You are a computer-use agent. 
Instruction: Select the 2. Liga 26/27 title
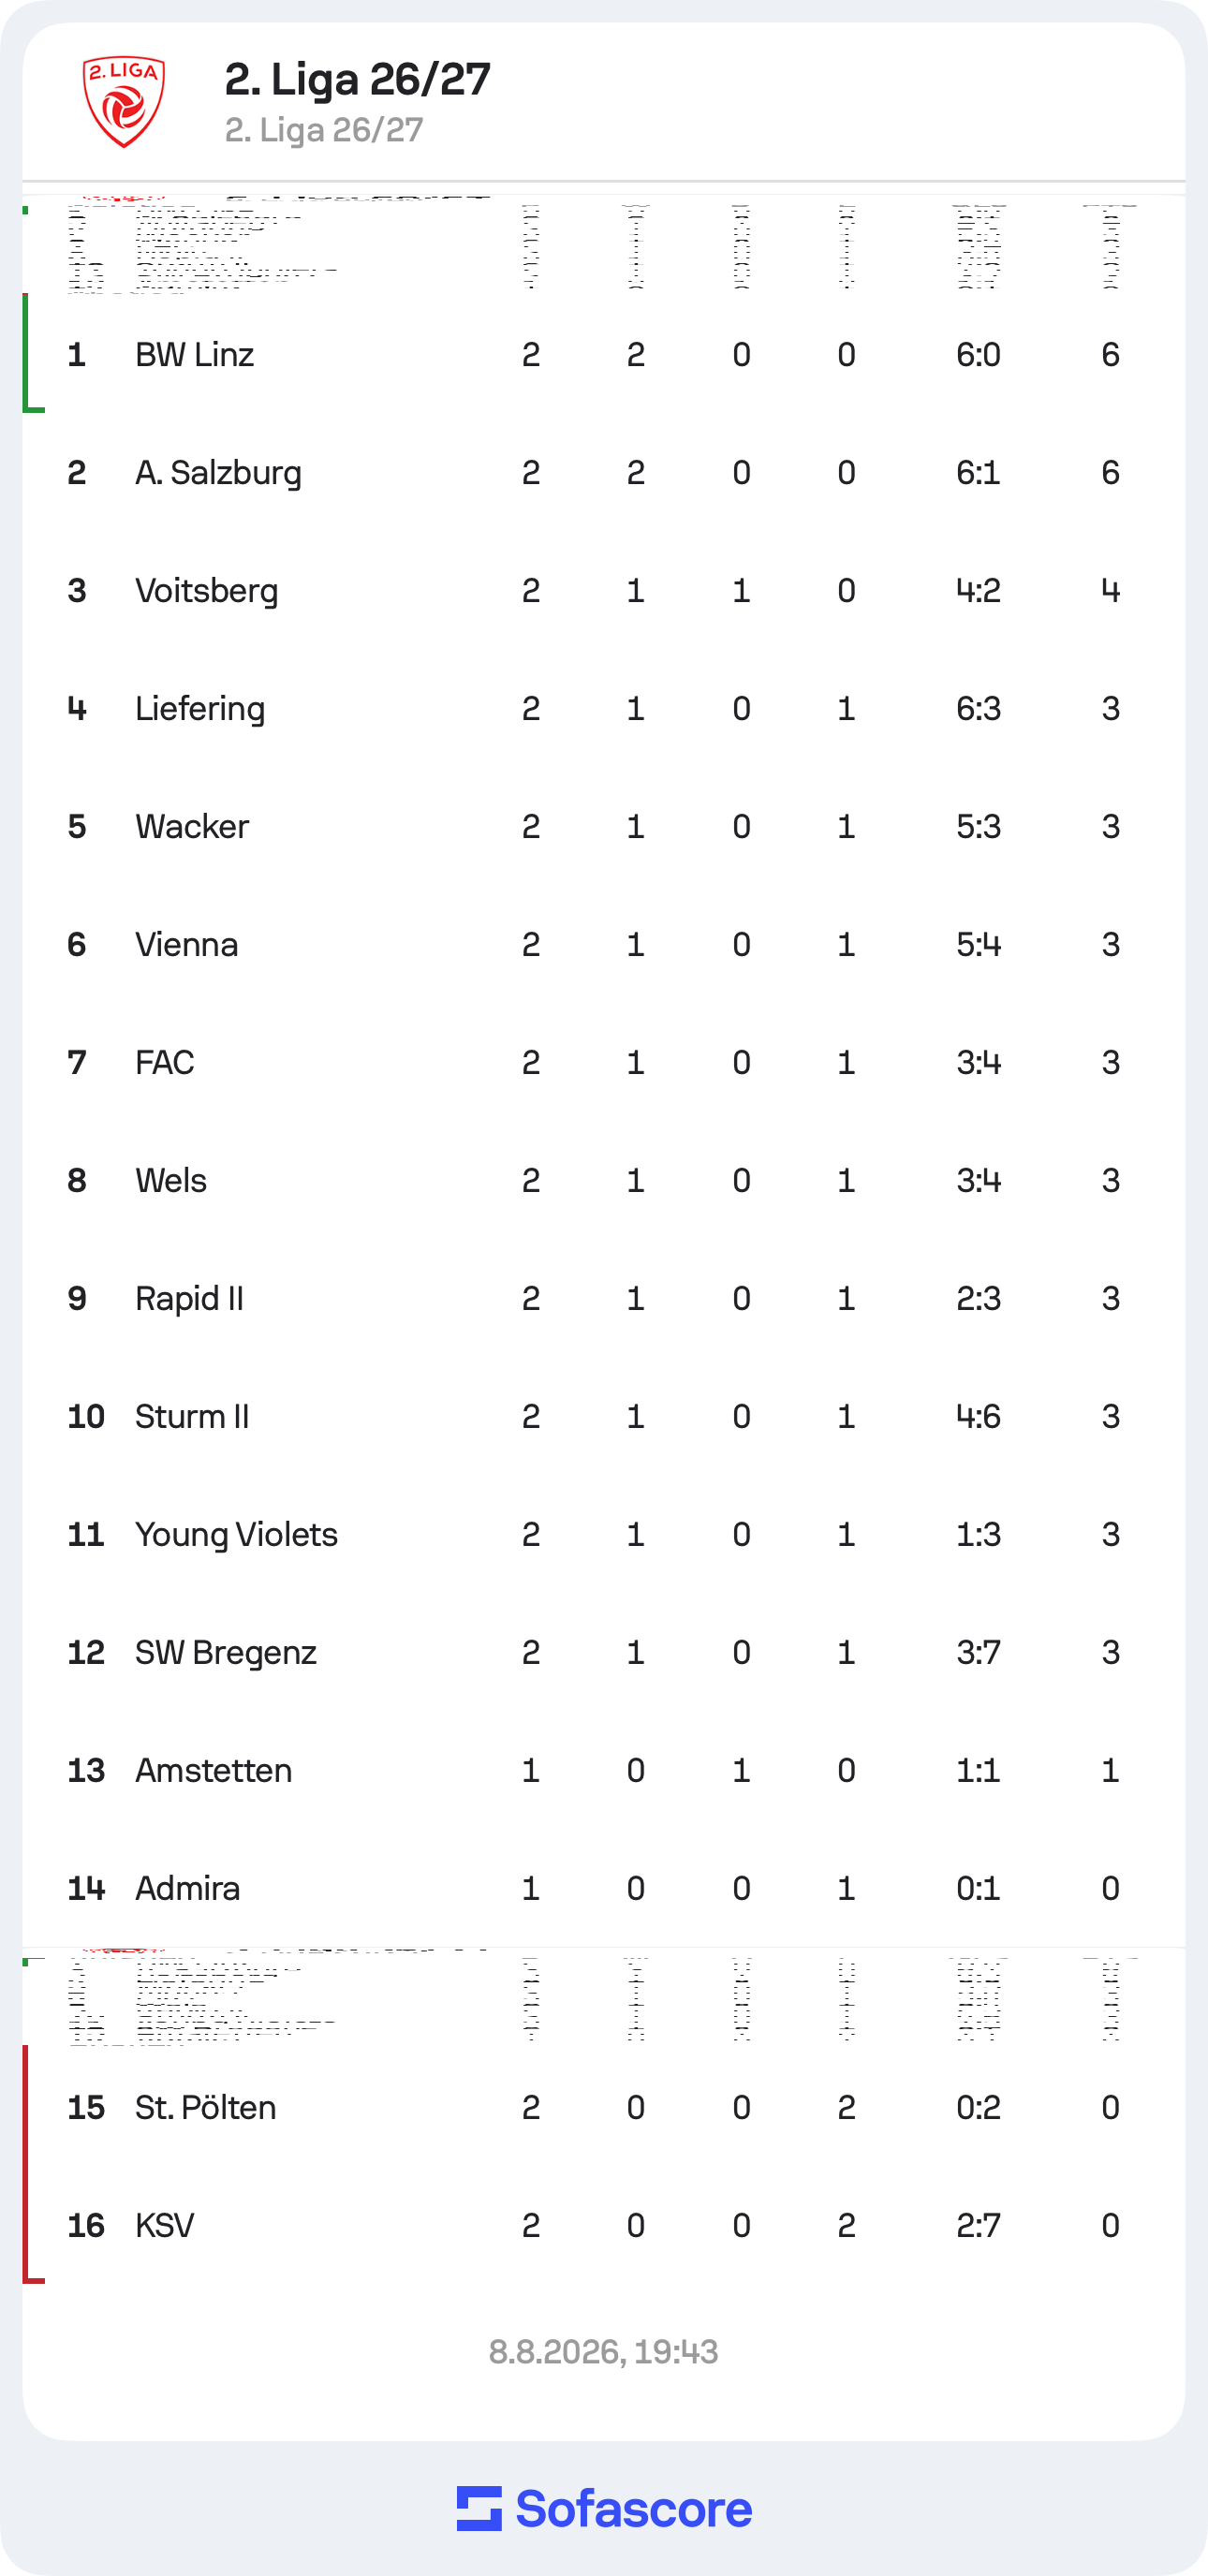coord(357,79)
